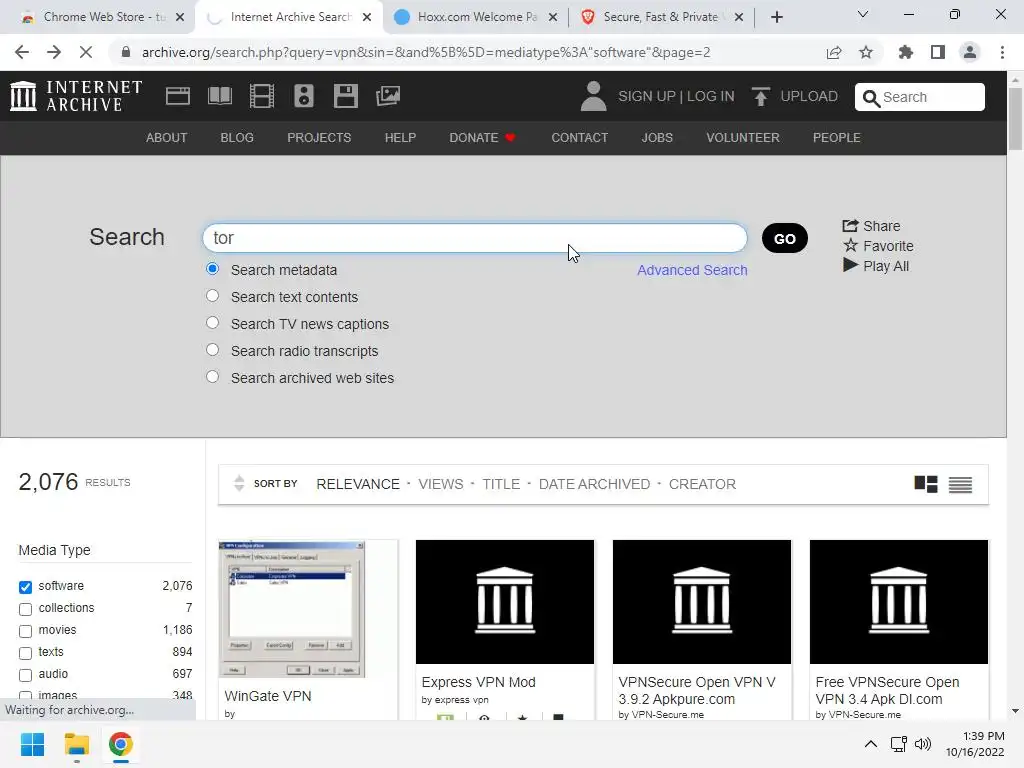Click the SIGN UP link
Screen dimensions: 1024x768
(x=647, y=97)
